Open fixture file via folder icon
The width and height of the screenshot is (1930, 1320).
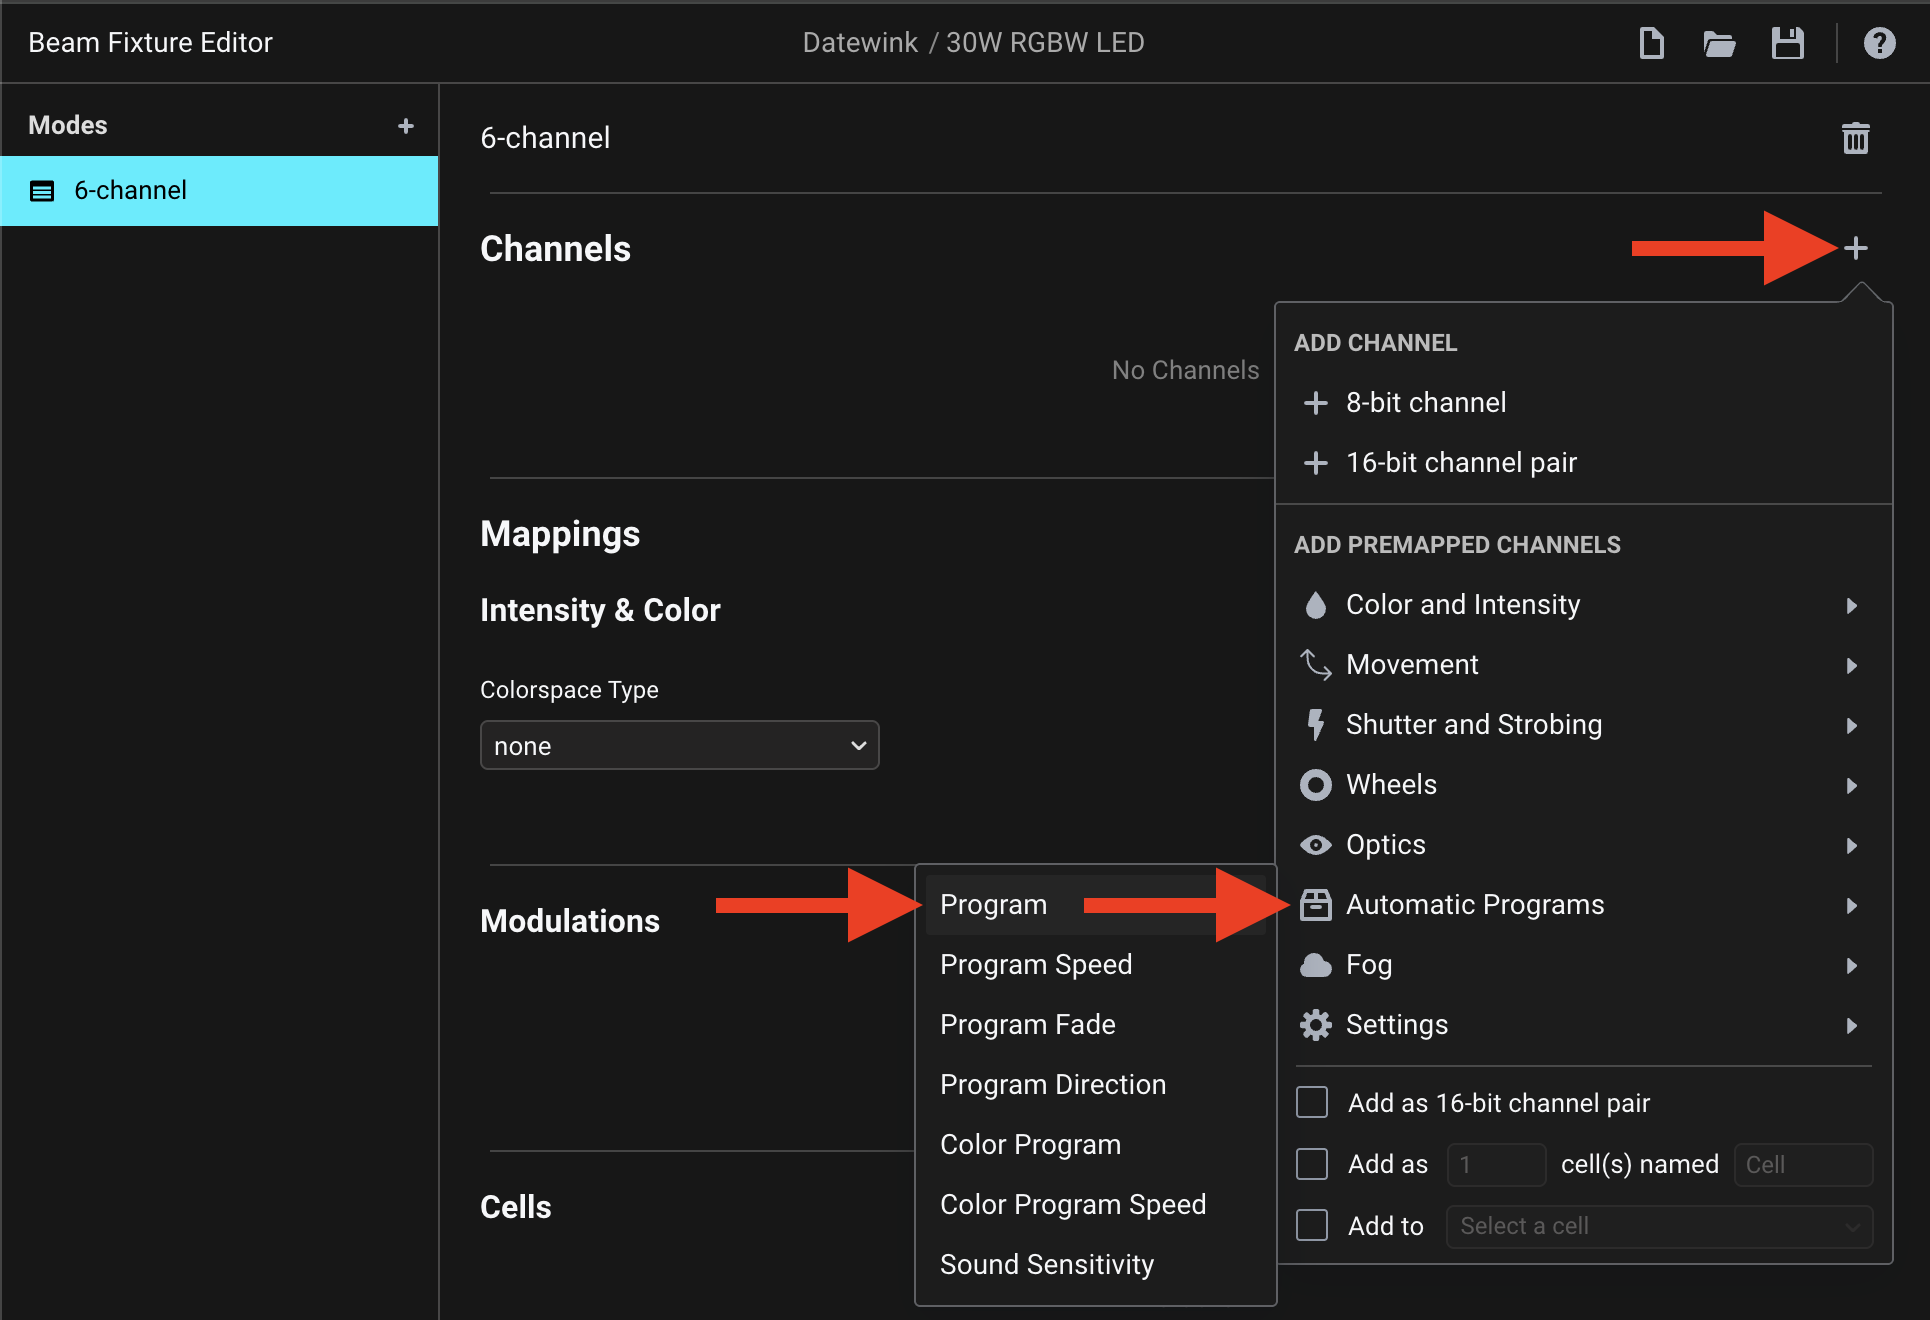[1718, 43]
